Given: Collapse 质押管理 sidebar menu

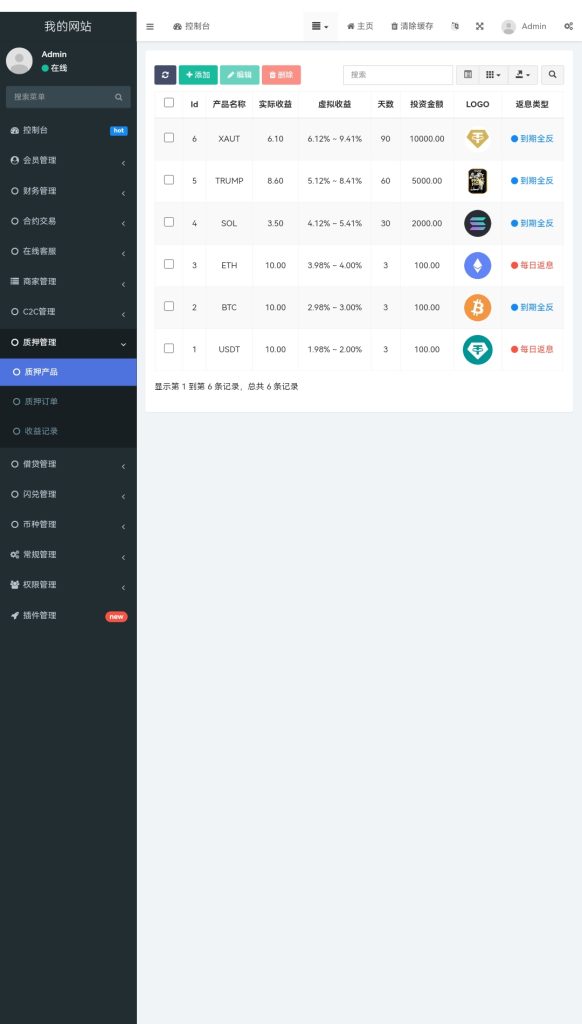Looking at the screenshot, I should 69,343.
